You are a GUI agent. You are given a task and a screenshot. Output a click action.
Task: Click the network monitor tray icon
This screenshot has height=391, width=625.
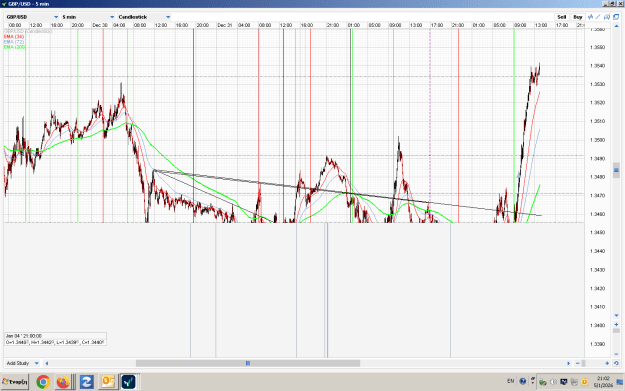tap(564, 382)
